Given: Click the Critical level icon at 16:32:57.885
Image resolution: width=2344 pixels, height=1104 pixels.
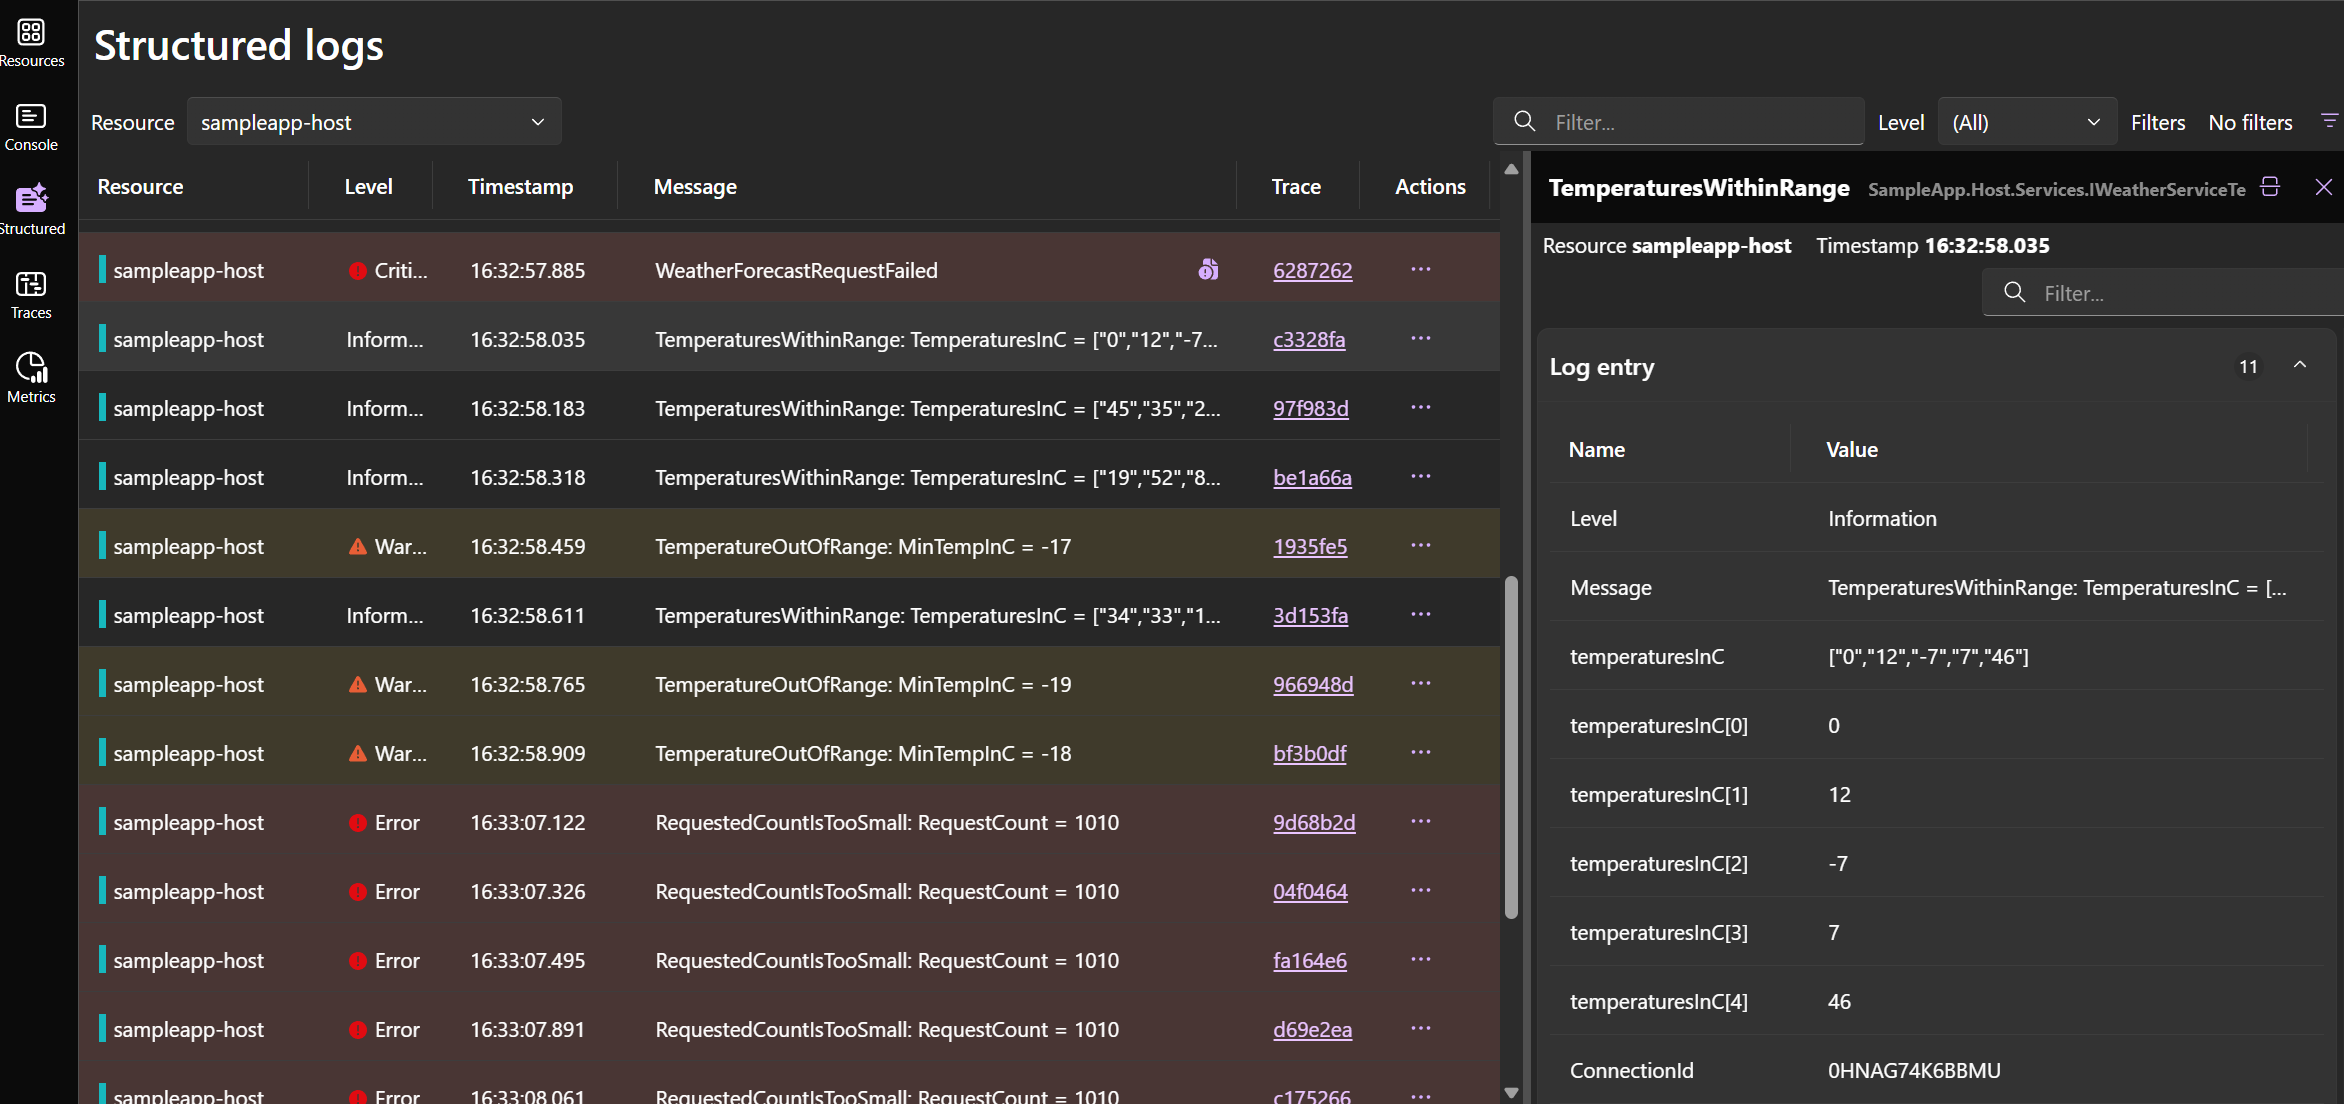Looking at the screenshot, I should point(357,270).
